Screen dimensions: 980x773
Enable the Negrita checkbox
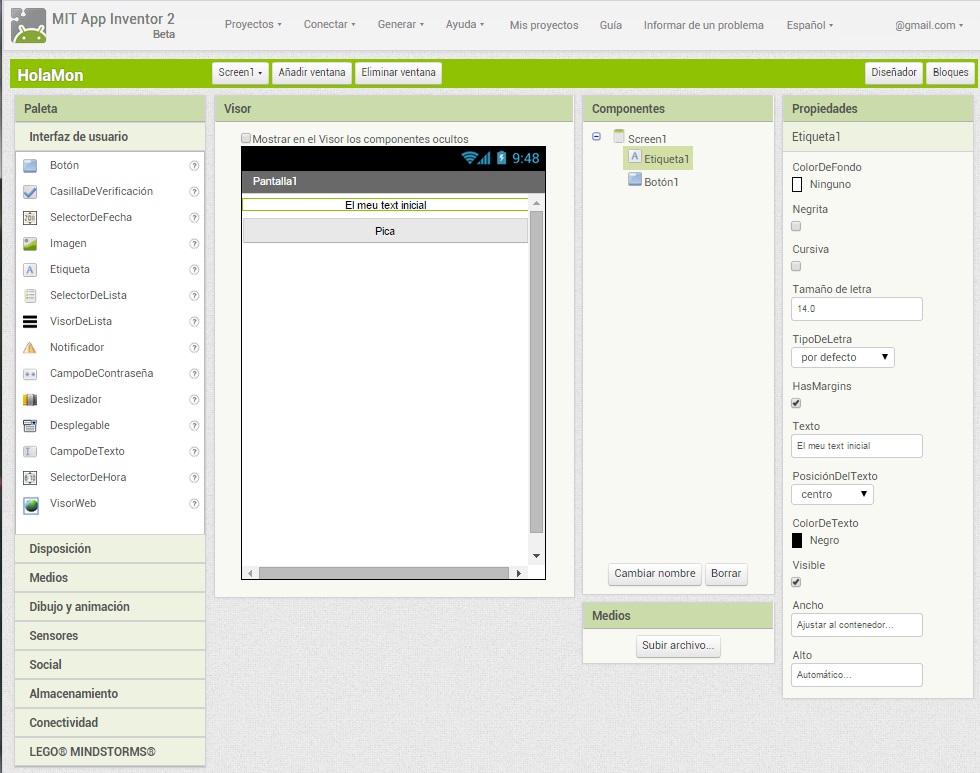[x=796, y=226]
